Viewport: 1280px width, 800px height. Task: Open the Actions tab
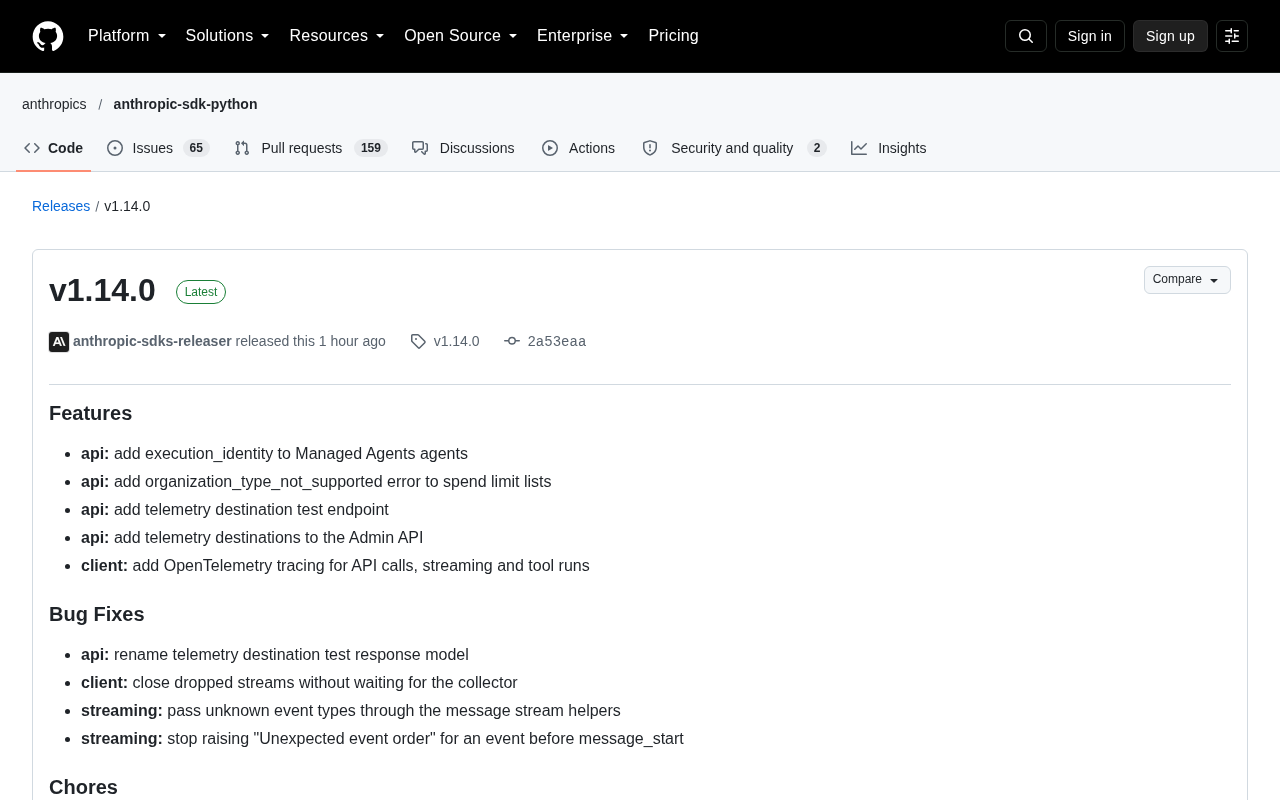pyautogui.click(x=578, y=148)
